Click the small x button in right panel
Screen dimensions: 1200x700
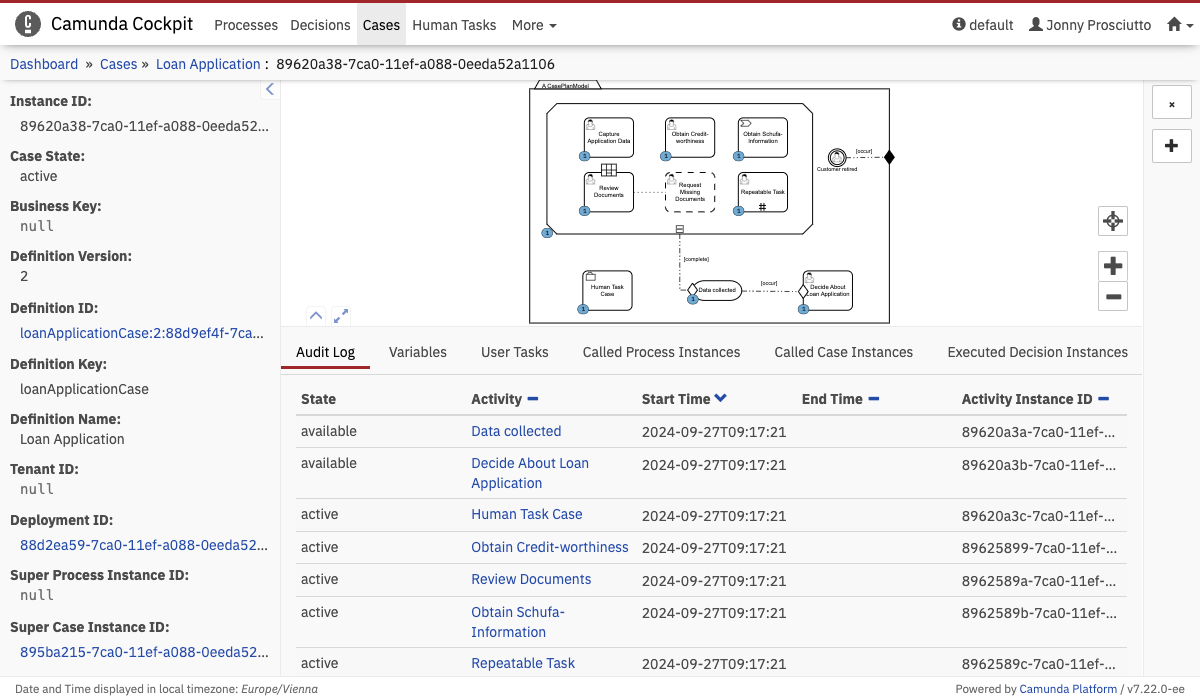[x=1171, y=103]
